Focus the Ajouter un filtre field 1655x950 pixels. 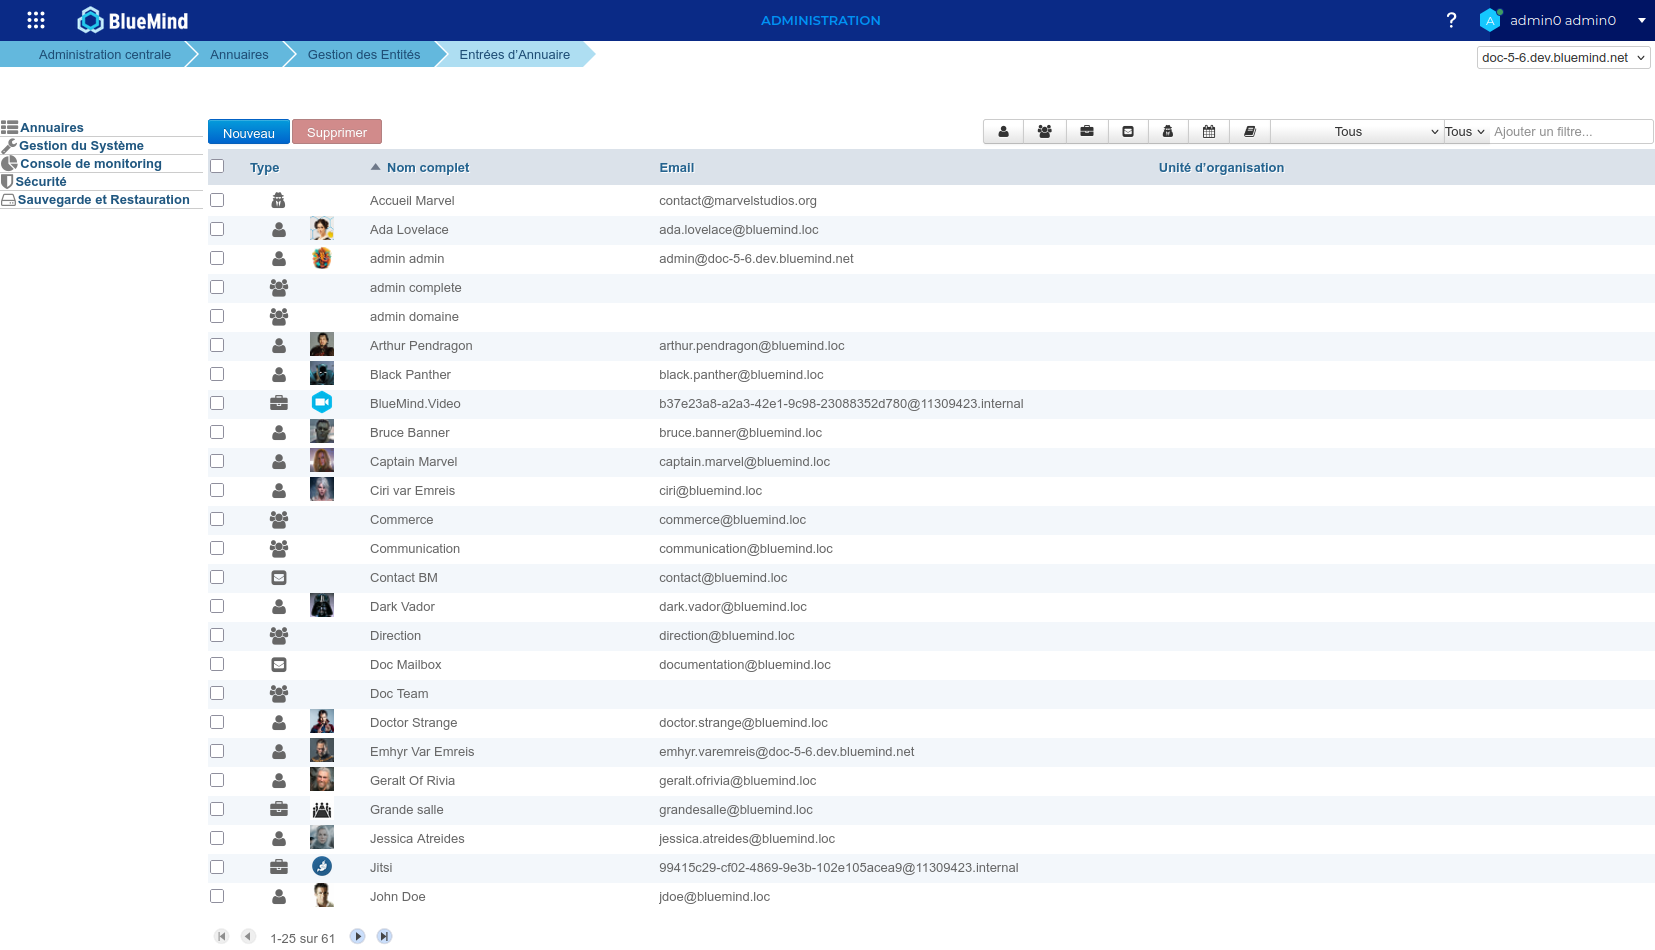pos(1569,132)
